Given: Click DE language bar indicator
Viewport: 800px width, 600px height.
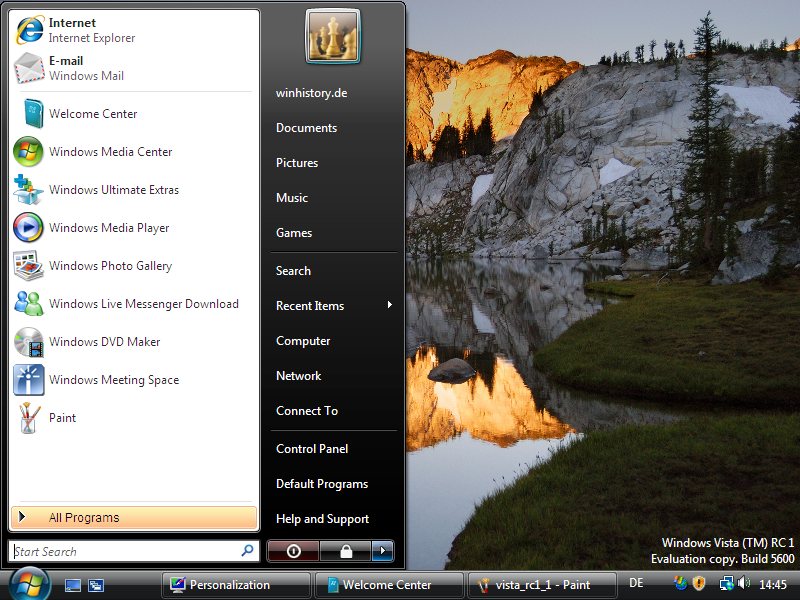Looking at the screenshot, I should click(636, 583).
